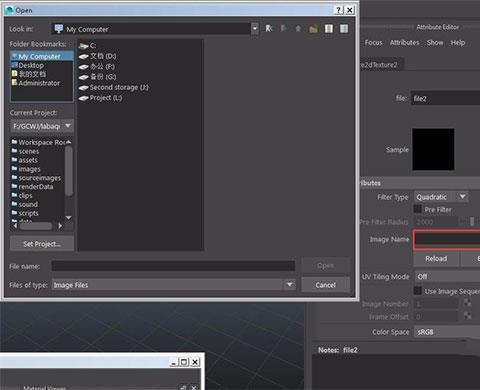Click the file name field showing file2

click(x=446, y=98)
